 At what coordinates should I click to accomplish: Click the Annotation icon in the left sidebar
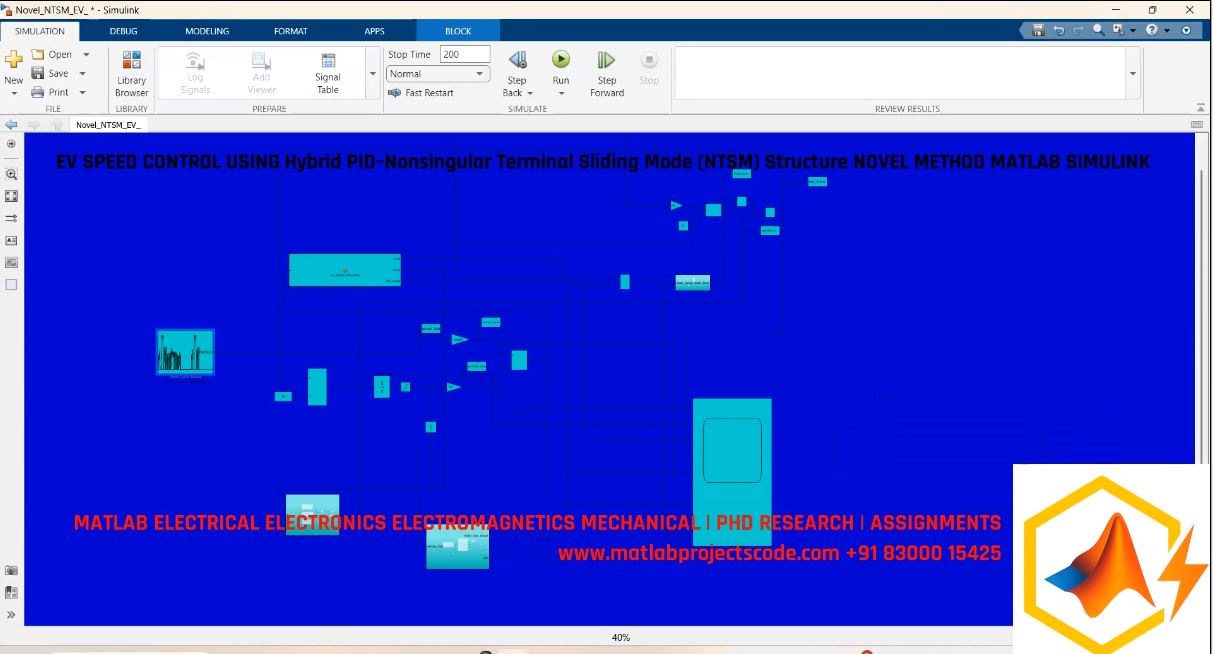click(x=10, y=240)
